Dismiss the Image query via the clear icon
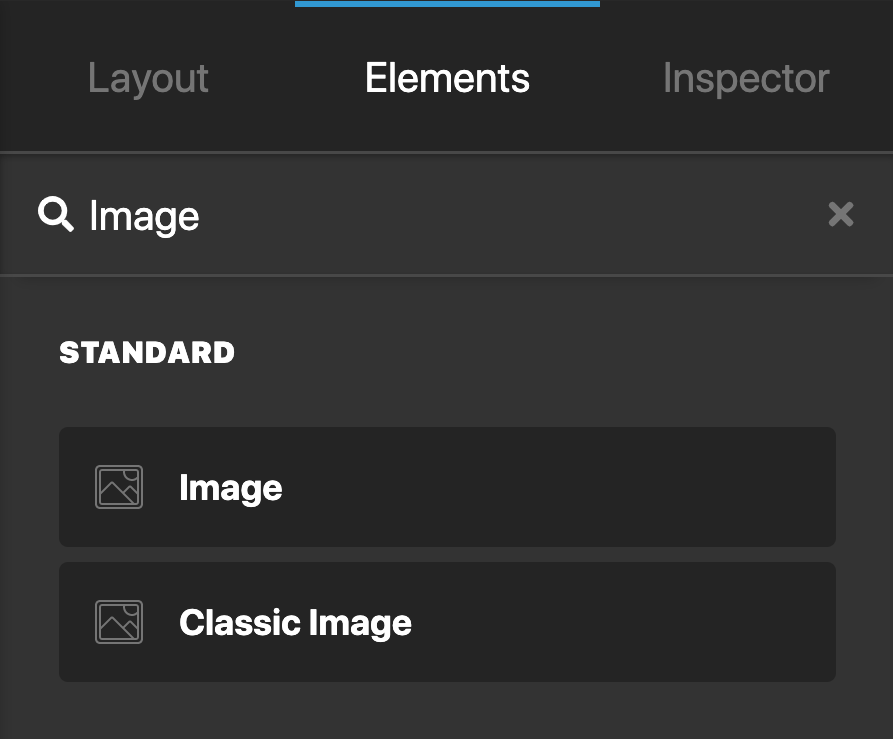Image resolution: width=893 pixels, height=739 pixels. tap(841, 215)
